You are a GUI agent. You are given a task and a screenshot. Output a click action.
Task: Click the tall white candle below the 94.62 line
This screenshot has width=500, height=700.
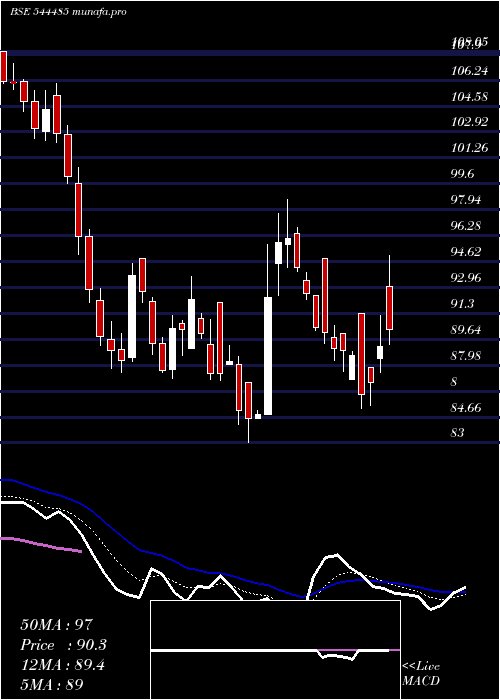(268, 356)
